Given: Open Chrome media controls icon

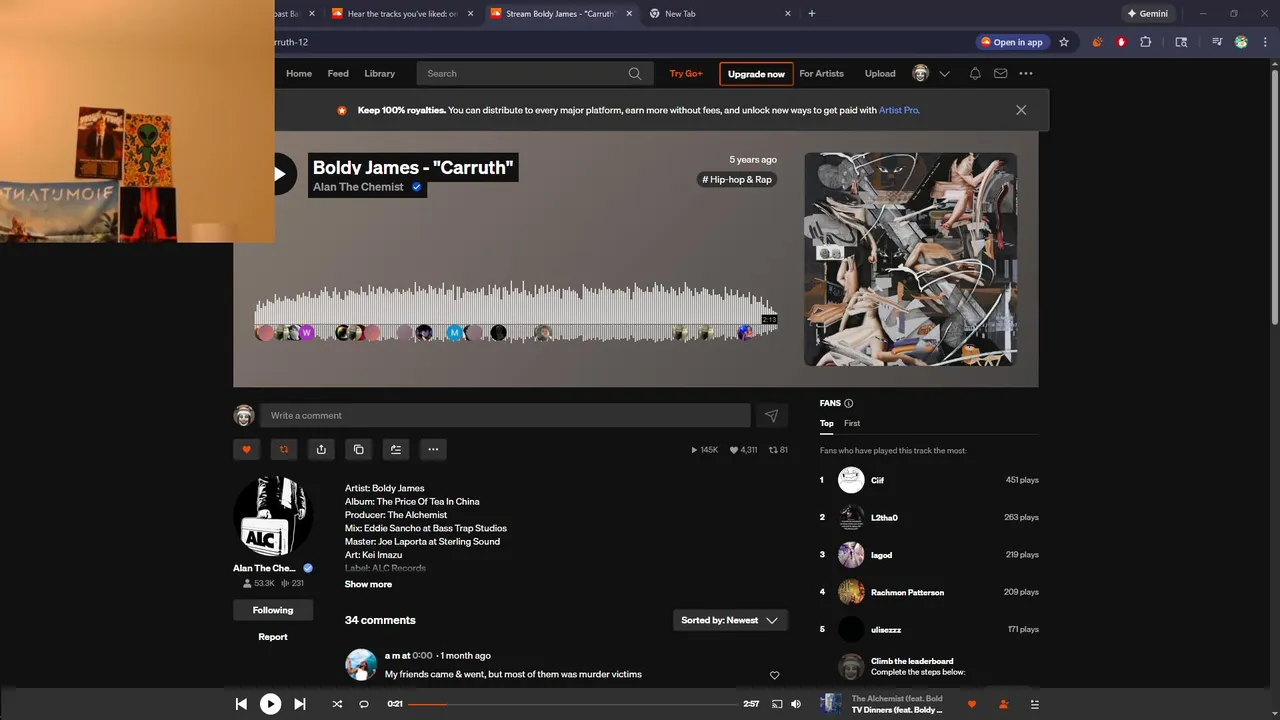Looking at the screenshot, I should click(1217, 42).
